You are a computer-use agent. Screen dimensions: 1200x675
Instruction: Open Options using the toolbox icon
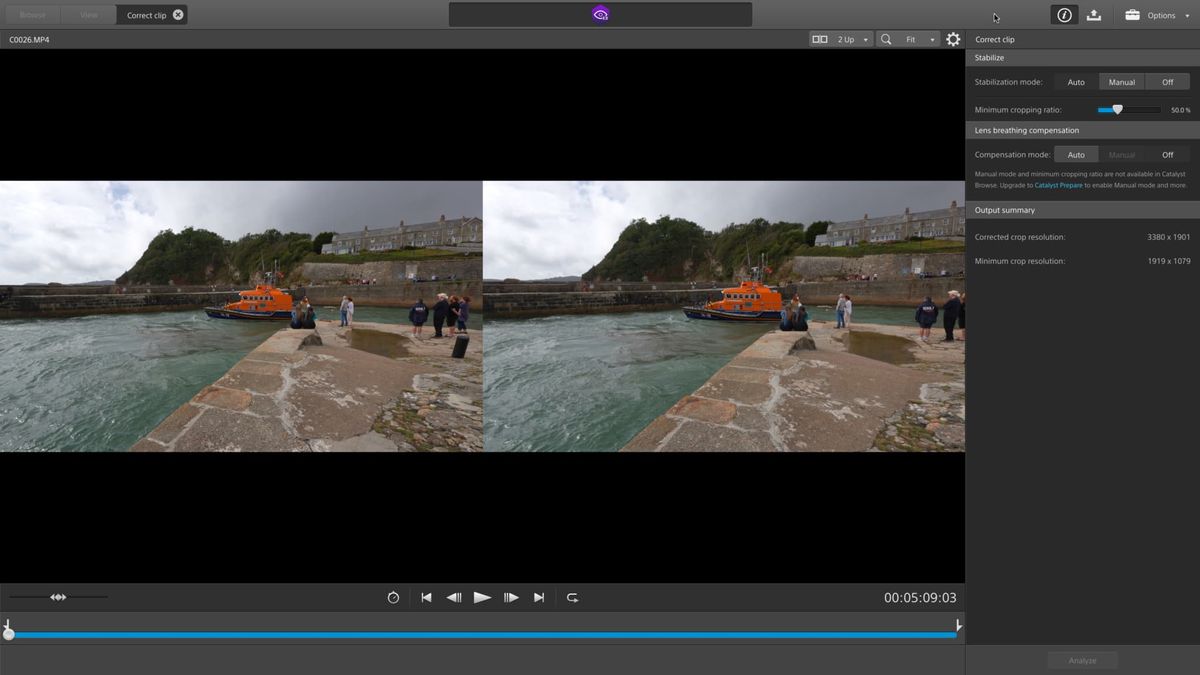[x=1133, y=15]
